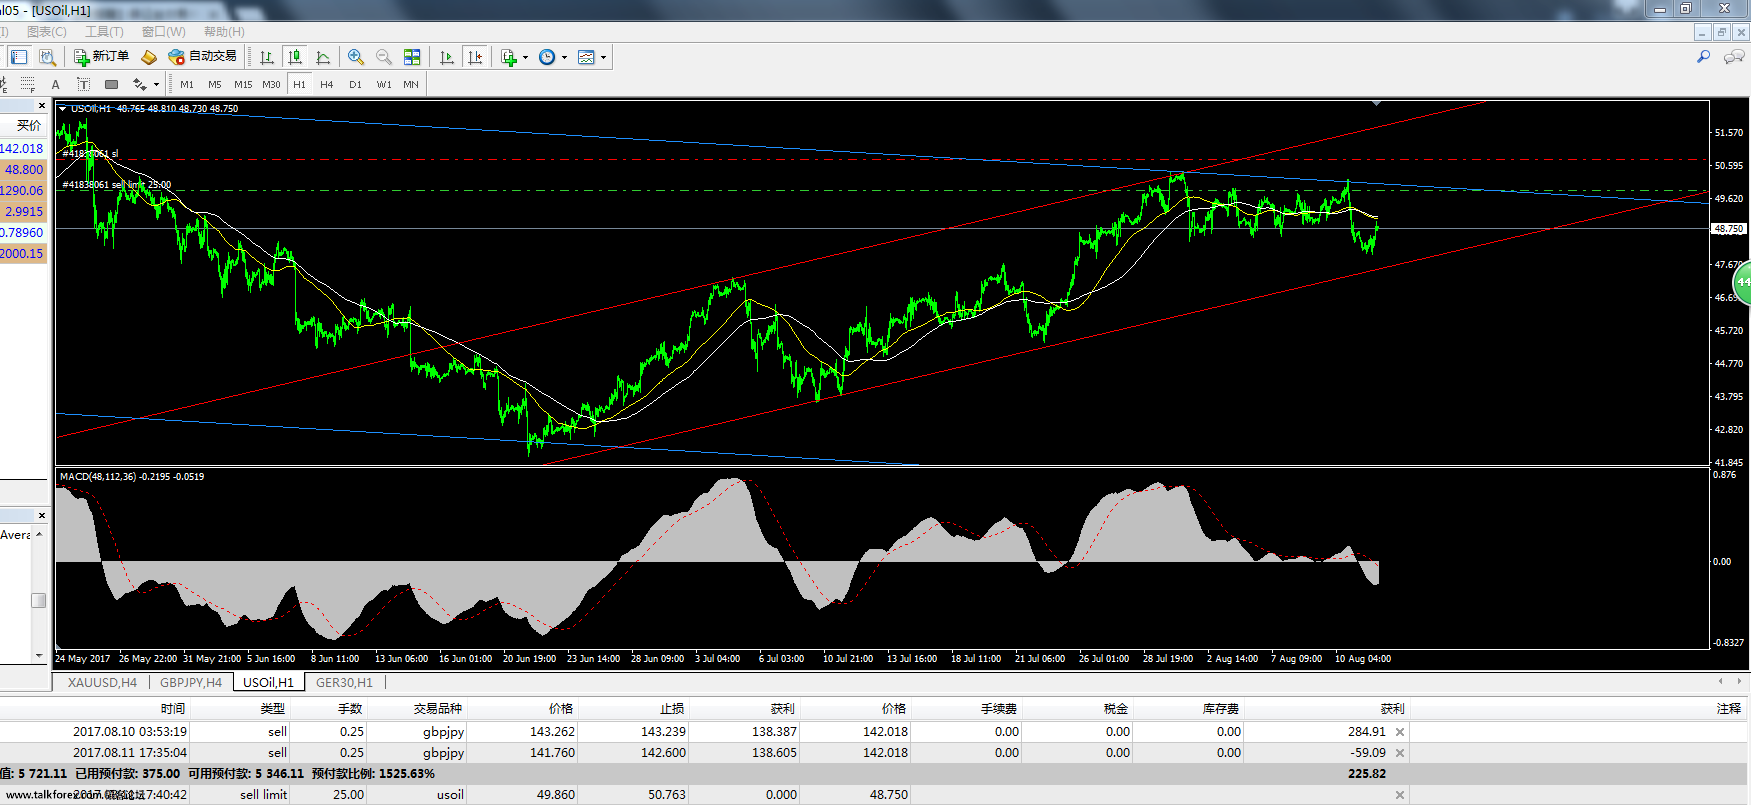Select the M30 timeframe
Image resolution: width=1751 pixels, height=805 pixels.
[271, 84]
